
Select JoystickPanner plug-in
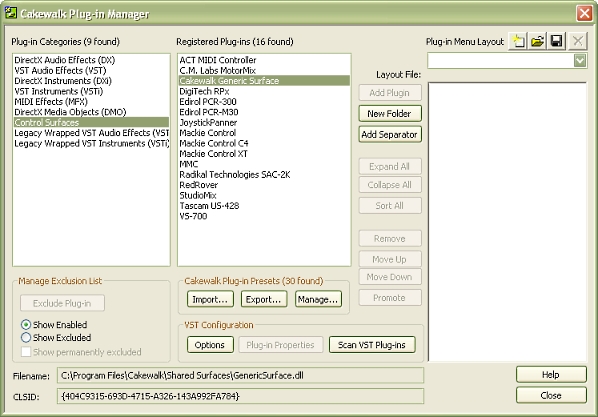tap(264, 122)
